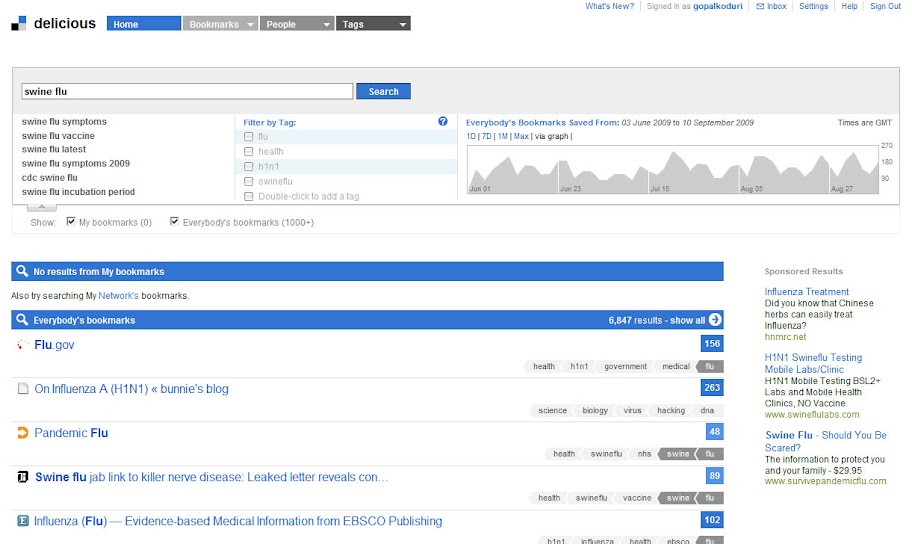Go to the Home tab

click(144, 24)
